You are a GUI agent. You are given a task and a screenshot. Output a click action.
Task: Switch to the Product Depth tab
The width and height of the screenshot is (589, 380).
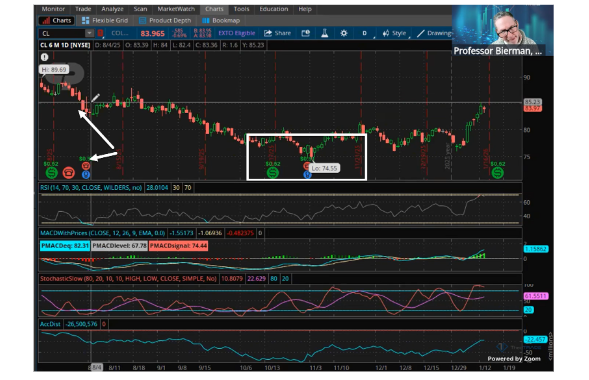165,21
